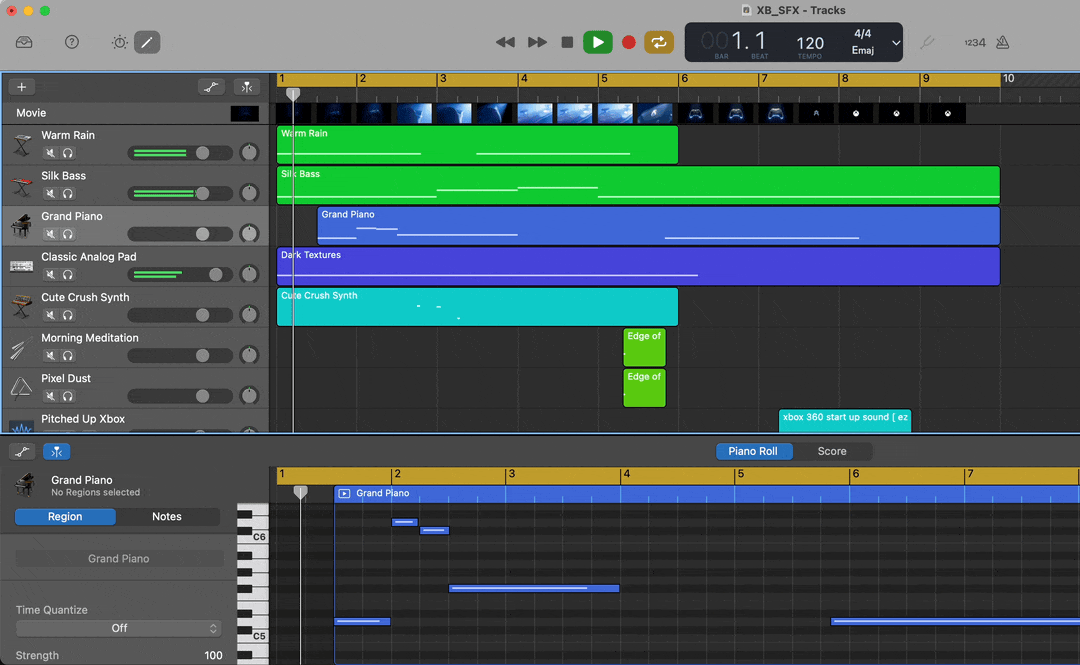Viewport: 1080px width, 665px height.
Task: Toggle catch playhead in the Piano Roll editor
Action: 57,451
